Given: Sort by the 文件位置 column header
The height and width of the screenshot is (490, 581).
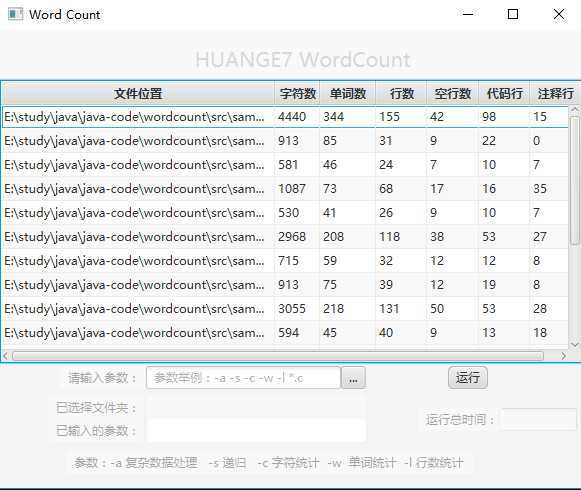Looking at the screenshot, I should point(138,94).
